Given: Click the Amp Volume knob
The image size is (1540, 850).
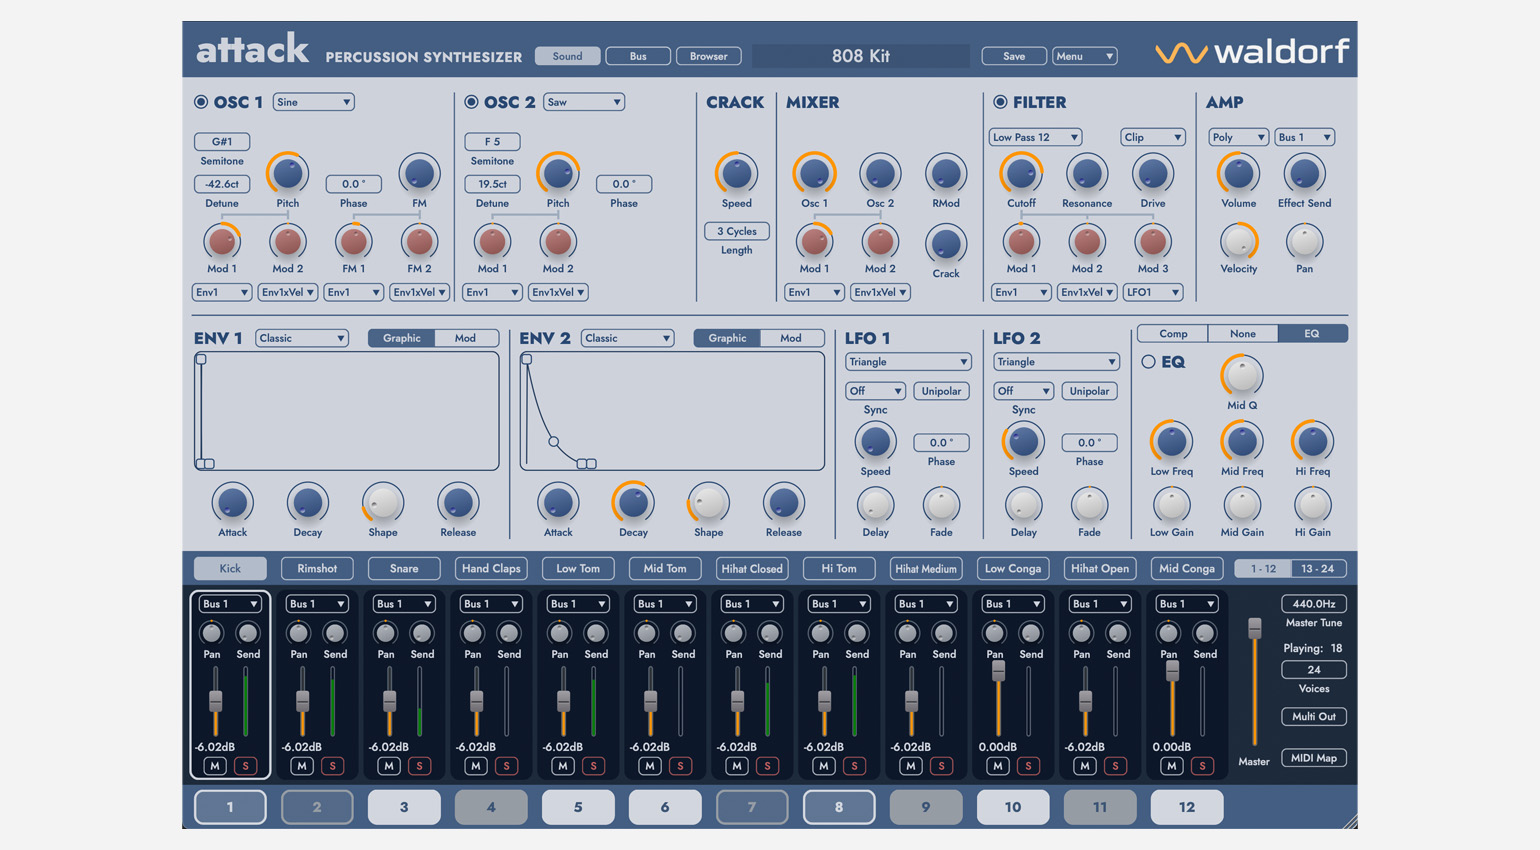Looking at the screenshot, I should [1238, 174].
